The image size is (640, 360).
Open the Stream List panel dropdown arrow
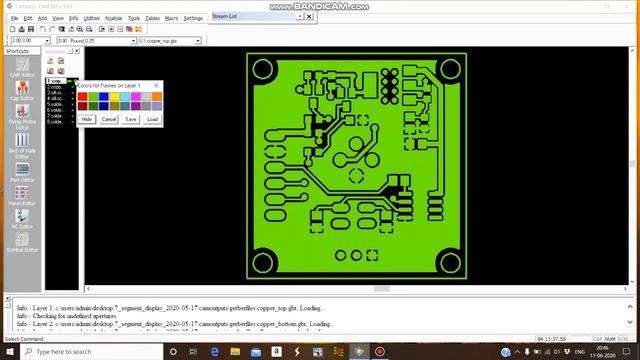coord(300,16)
